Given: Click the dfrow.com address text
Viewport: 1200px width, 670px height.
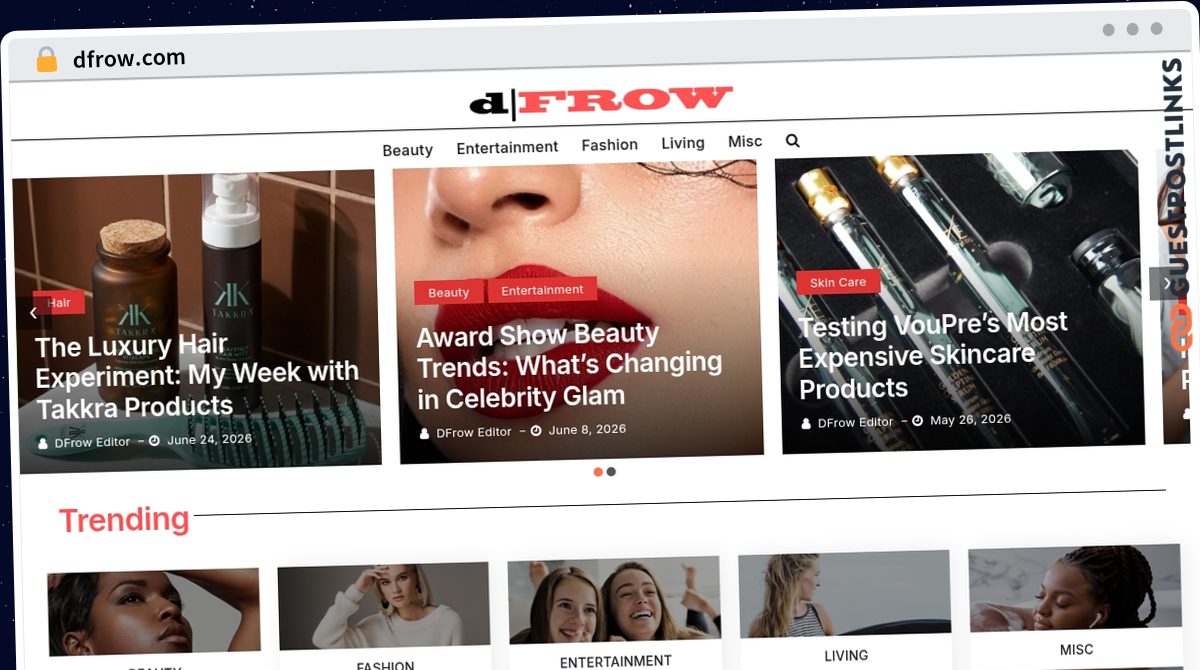Looking at the screenshot, I should [x=129, y=58].
